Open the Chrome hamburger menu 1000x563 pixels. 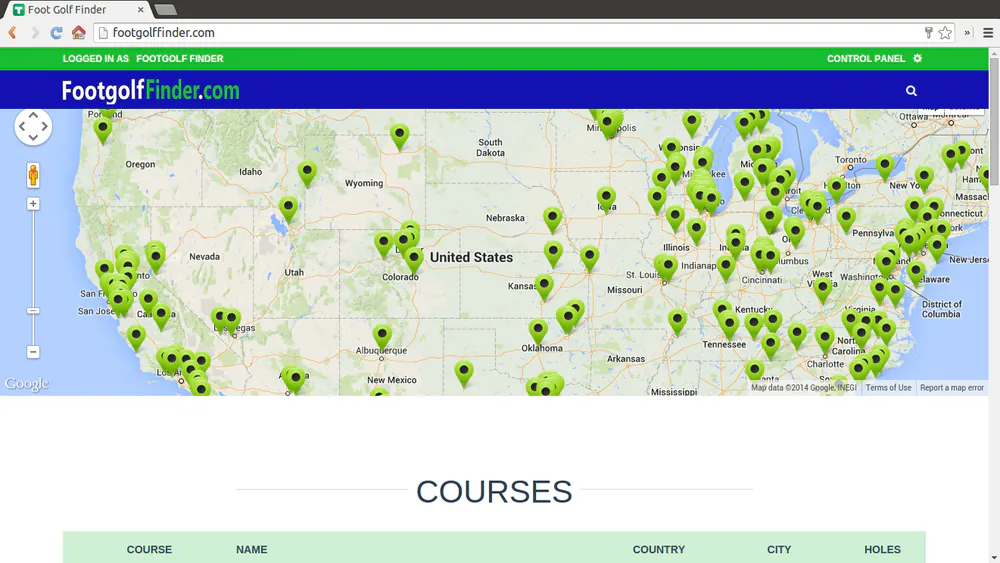[988, 33]
